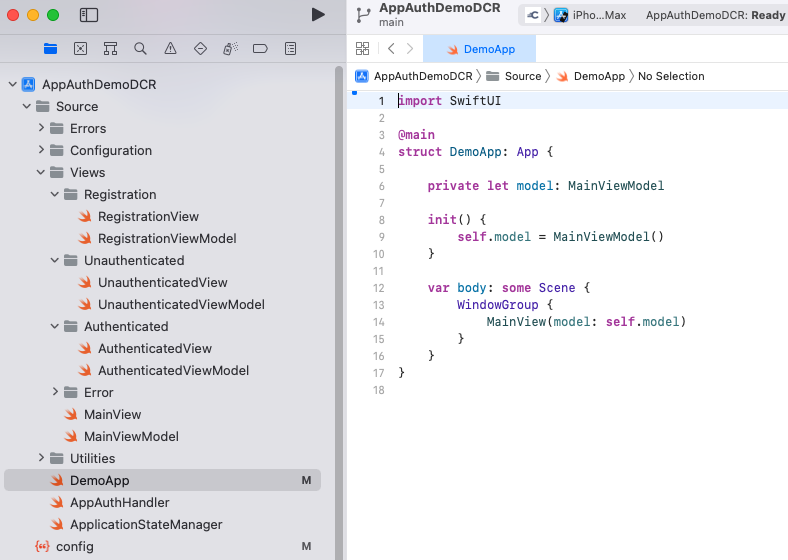Open the report navigator
This screenshot has width=788, height=560.
(x=290, y=49)
